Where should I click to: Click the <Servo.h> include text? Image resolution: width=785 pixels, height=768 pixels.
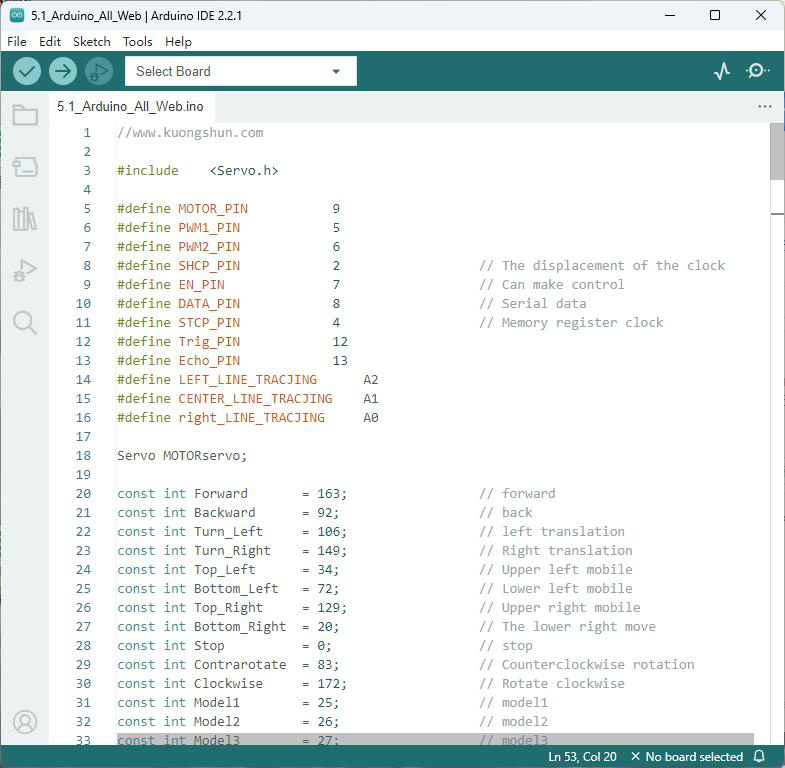click(244, 171)
